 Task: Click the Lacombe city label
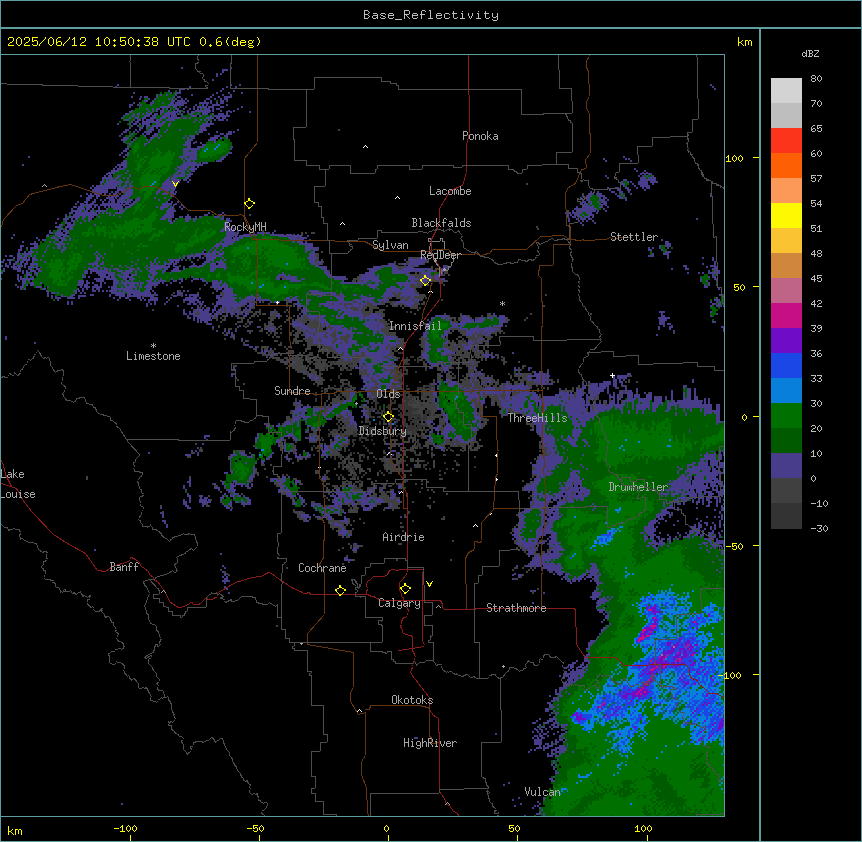(x=450, y=191)
